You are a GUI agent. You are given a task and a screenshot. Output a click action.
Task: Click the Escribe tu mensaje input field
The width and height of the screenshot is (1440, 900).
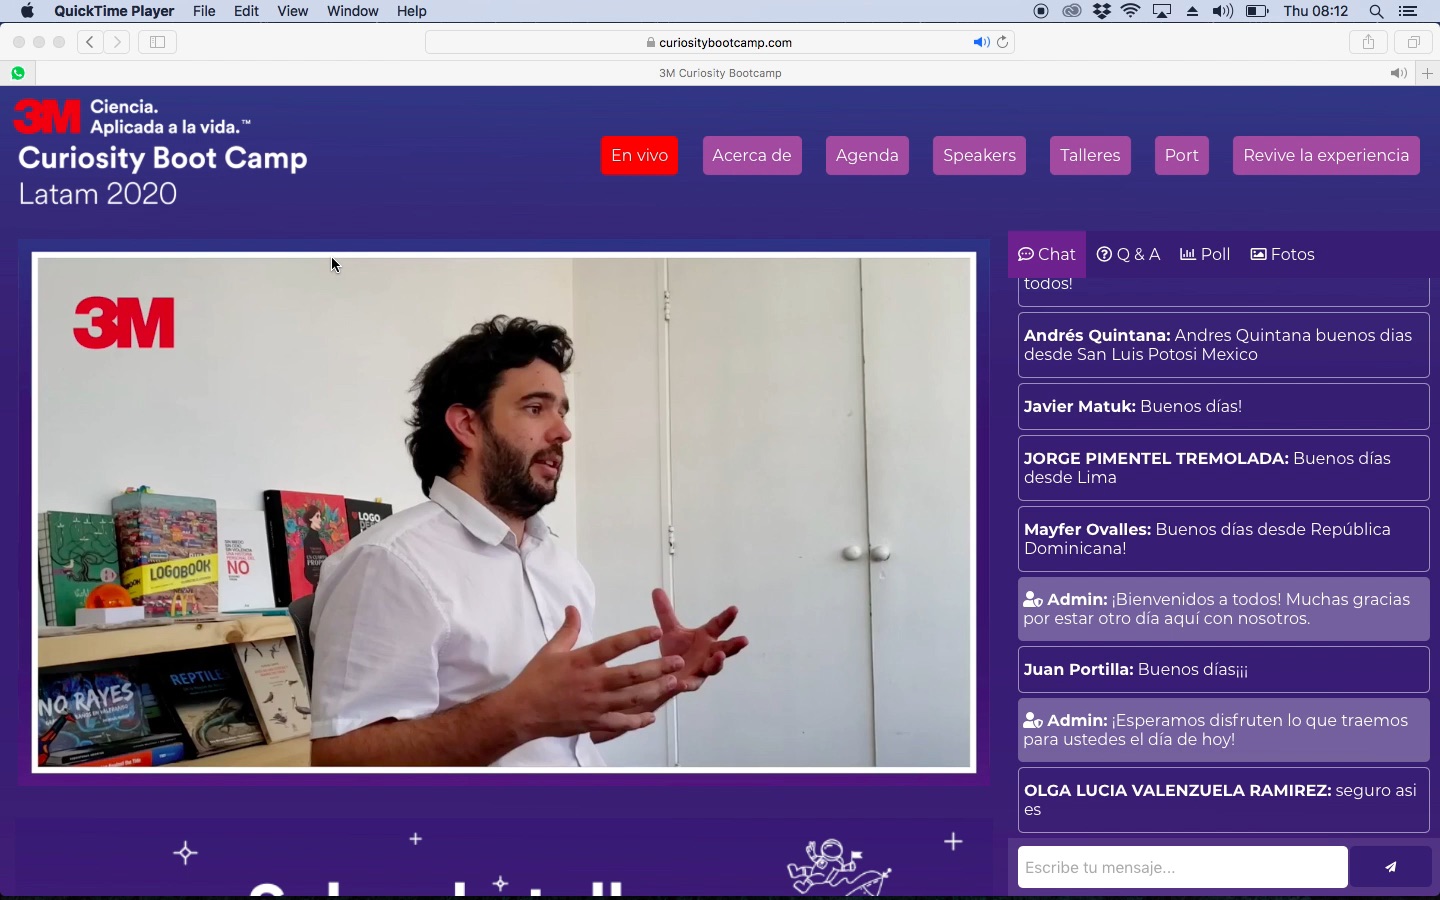(1180, 868)
